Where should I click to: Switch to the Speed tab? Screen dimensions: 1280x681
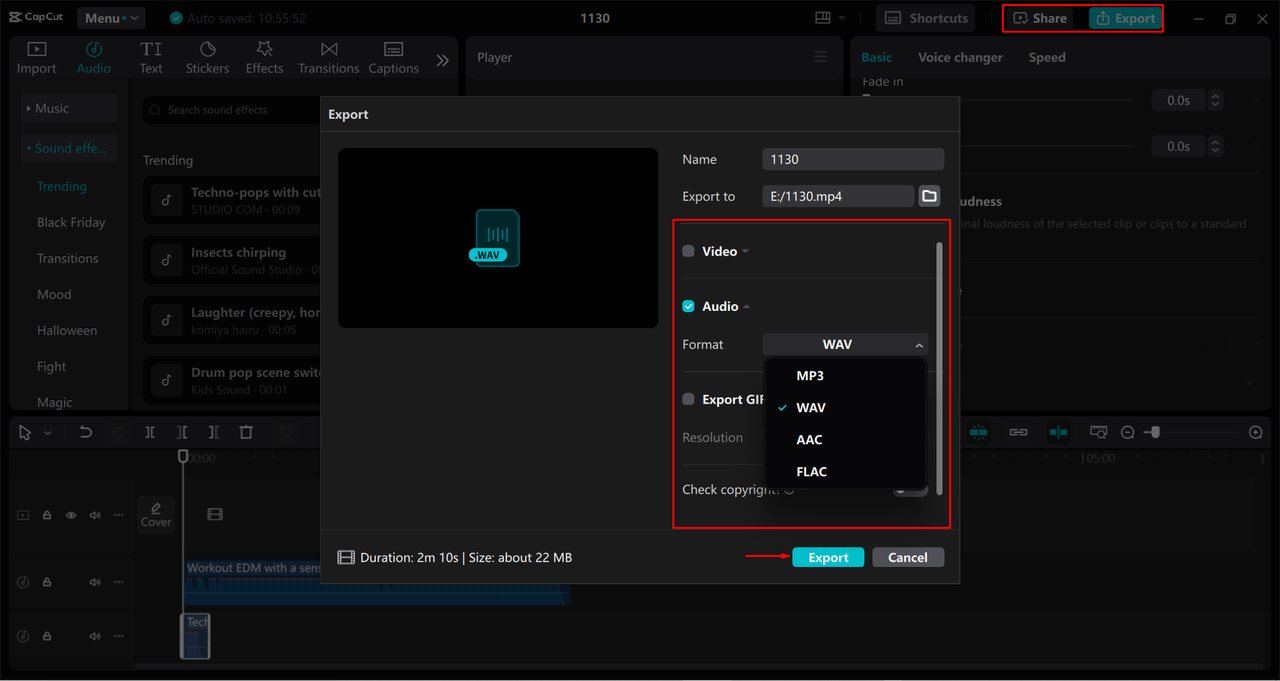(1047, 57)
